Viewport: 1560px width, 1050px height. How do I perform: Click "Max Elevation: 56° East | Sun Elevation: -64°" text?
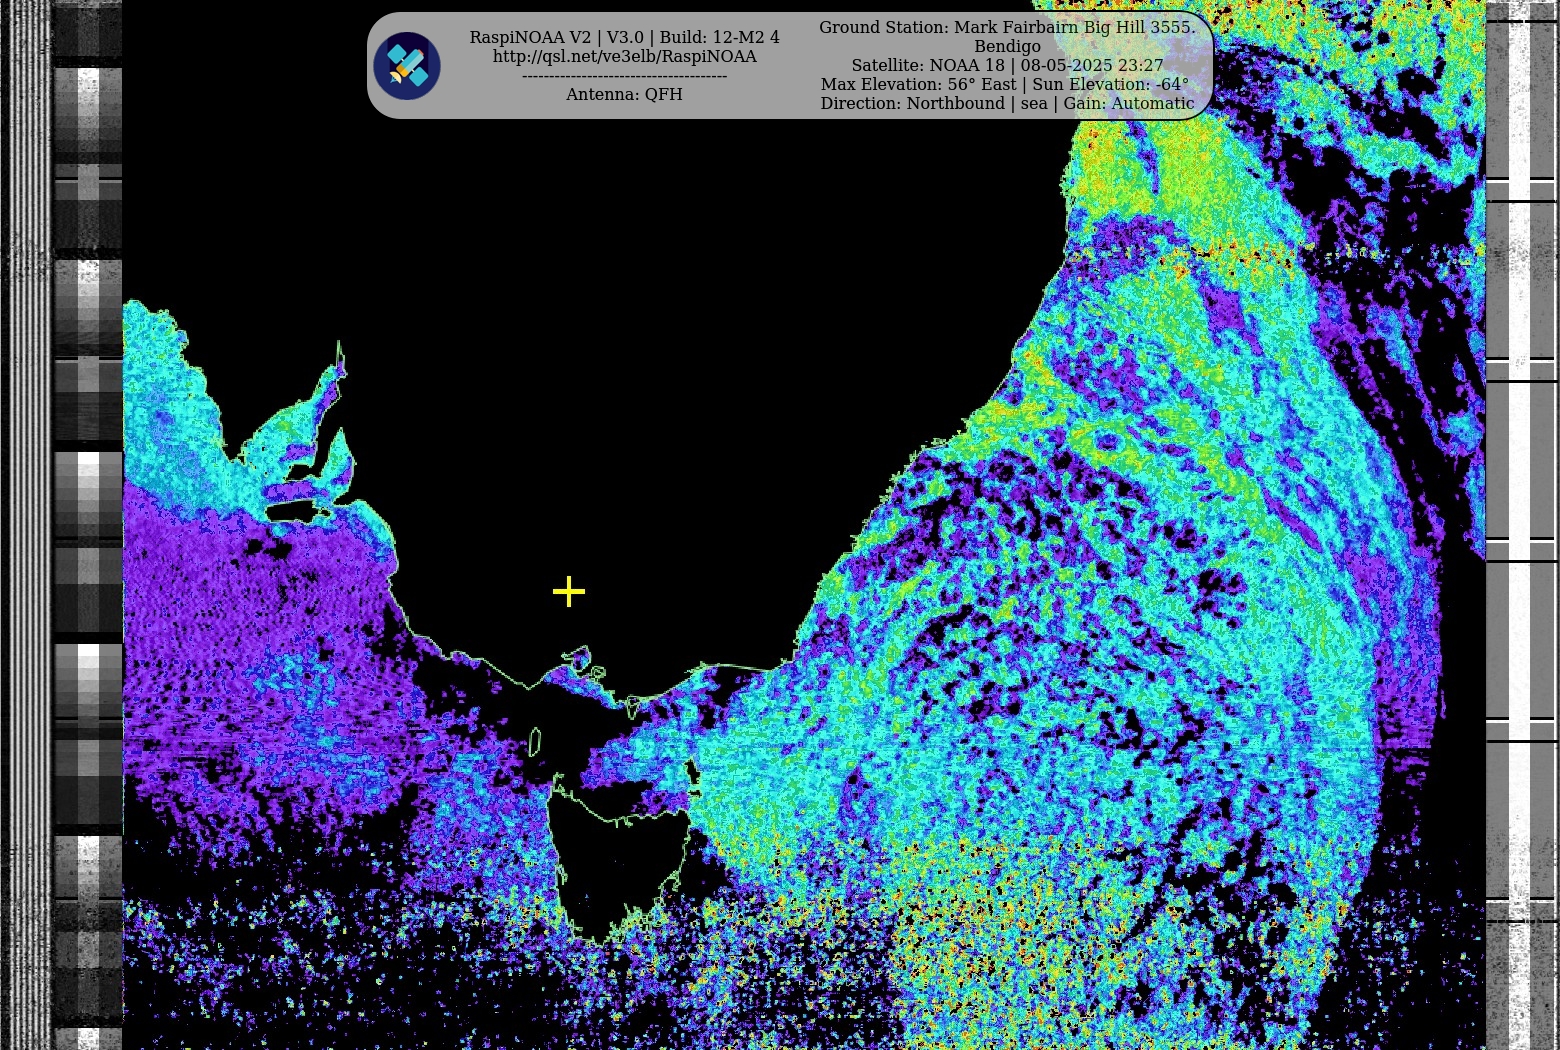coord(1005,85)
